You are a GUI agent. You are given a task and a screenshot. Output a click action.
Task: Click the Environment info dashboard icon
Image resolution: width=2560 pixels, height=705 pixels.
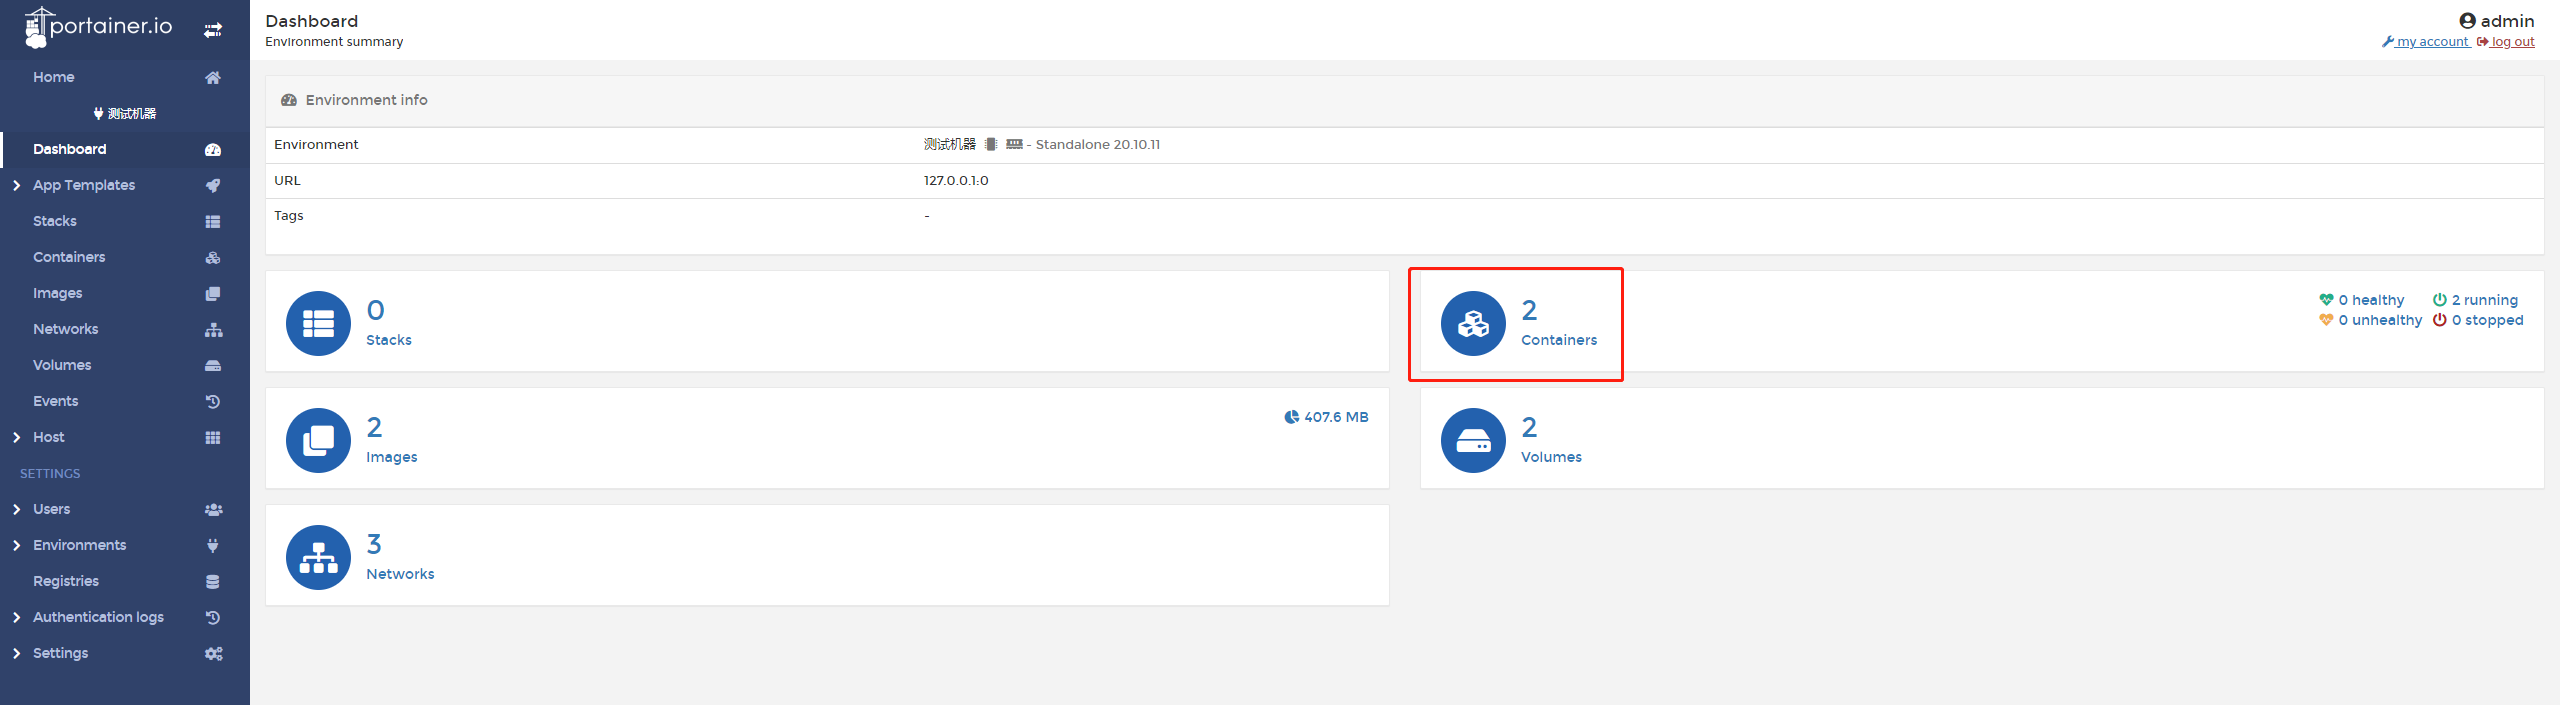(289, 100)
